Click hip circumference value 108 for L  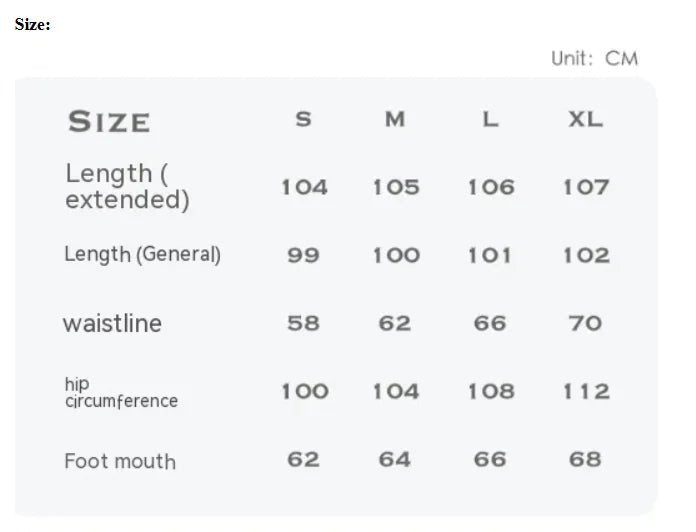click(490, 391)
